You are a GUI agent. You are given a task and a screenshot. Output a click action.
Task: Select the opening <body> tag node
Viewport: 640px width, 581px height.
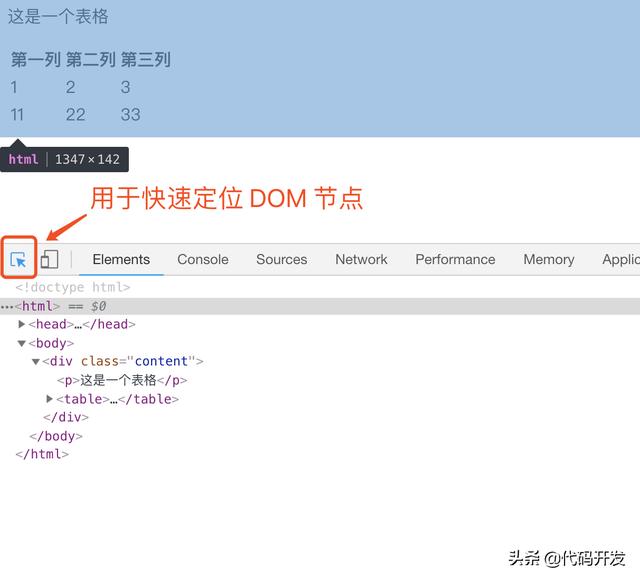pyautogui.click(x=51, y=343)
